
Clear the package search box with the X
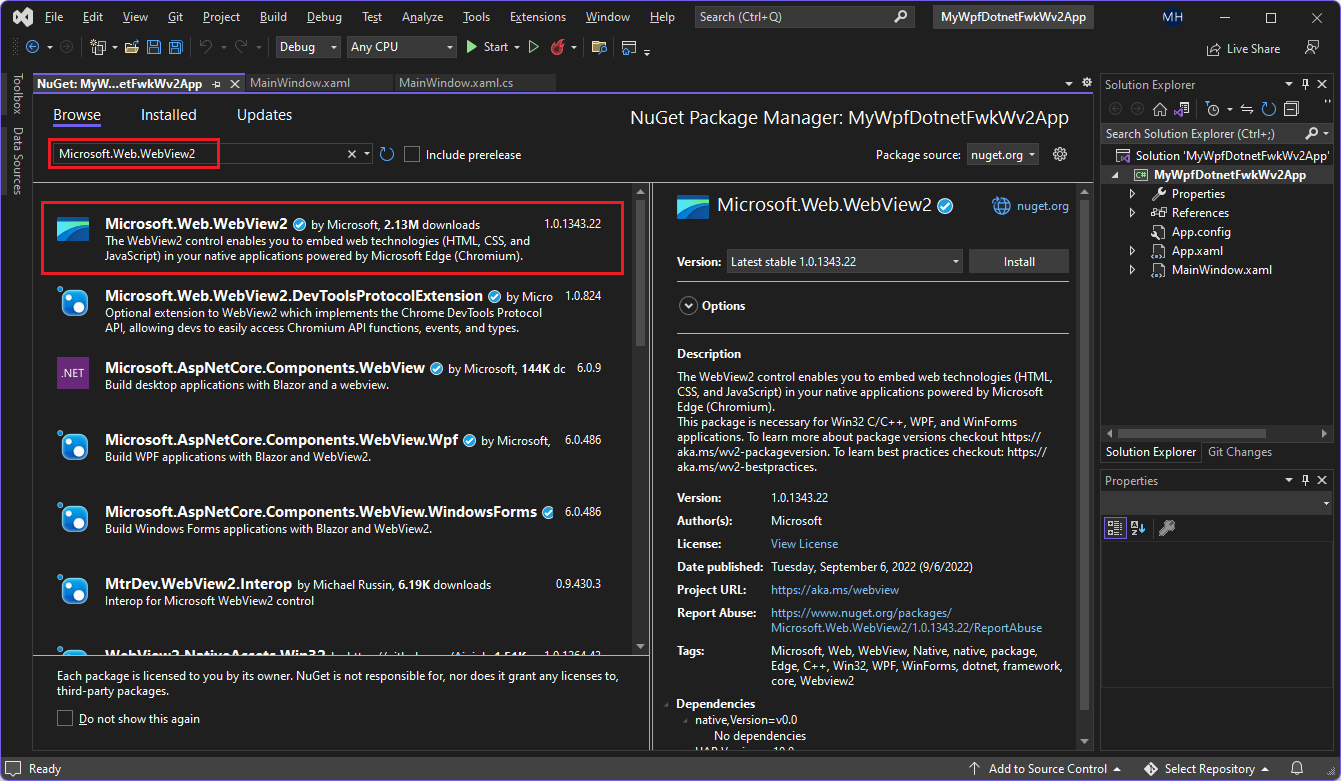tap(352, 153)
